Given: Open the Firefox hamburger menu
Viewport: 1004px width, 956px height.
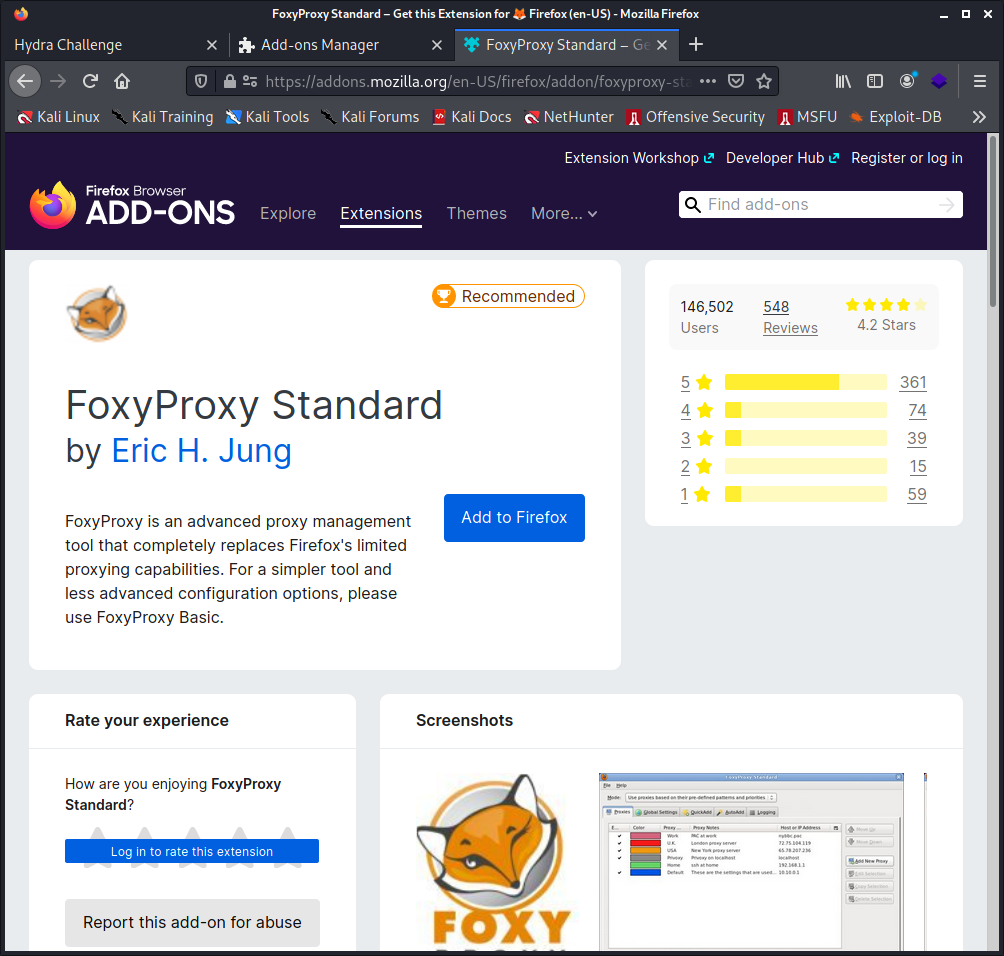Looking at the screenshot, I should click(x=980, y=81).
